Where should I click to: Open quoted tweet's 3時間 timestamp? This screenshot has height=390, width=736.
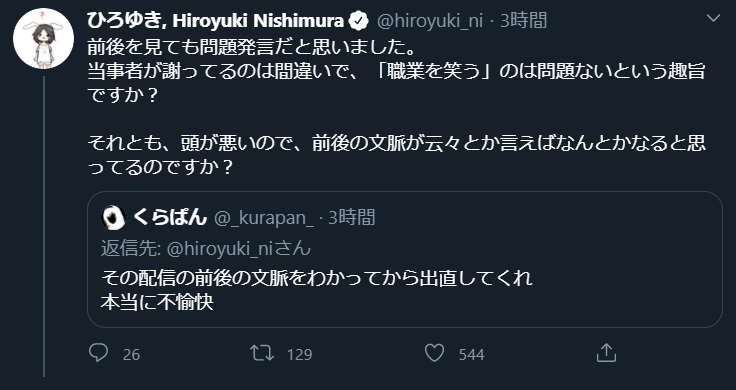tap(352, 218)
